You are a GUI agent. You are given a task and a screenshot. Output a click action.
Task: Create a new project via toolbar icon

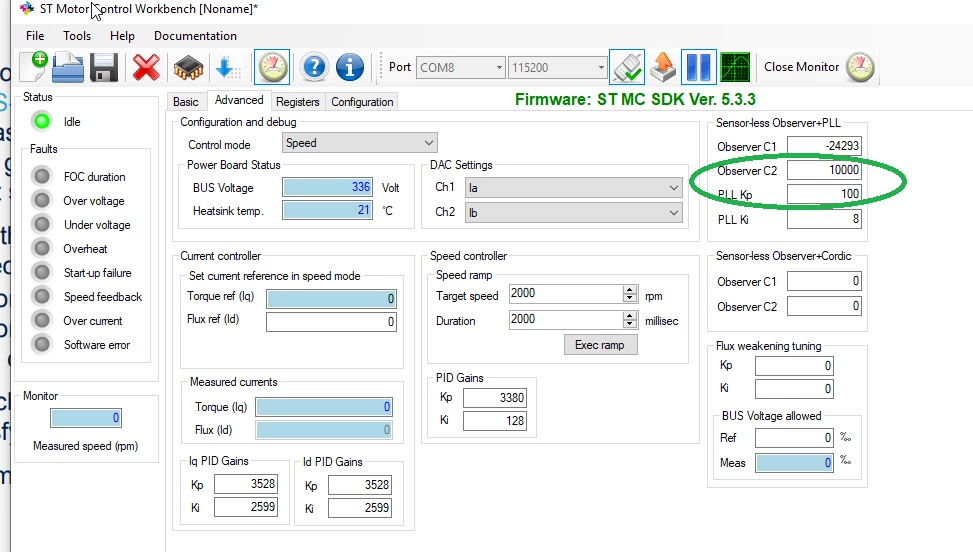(34, 67)
